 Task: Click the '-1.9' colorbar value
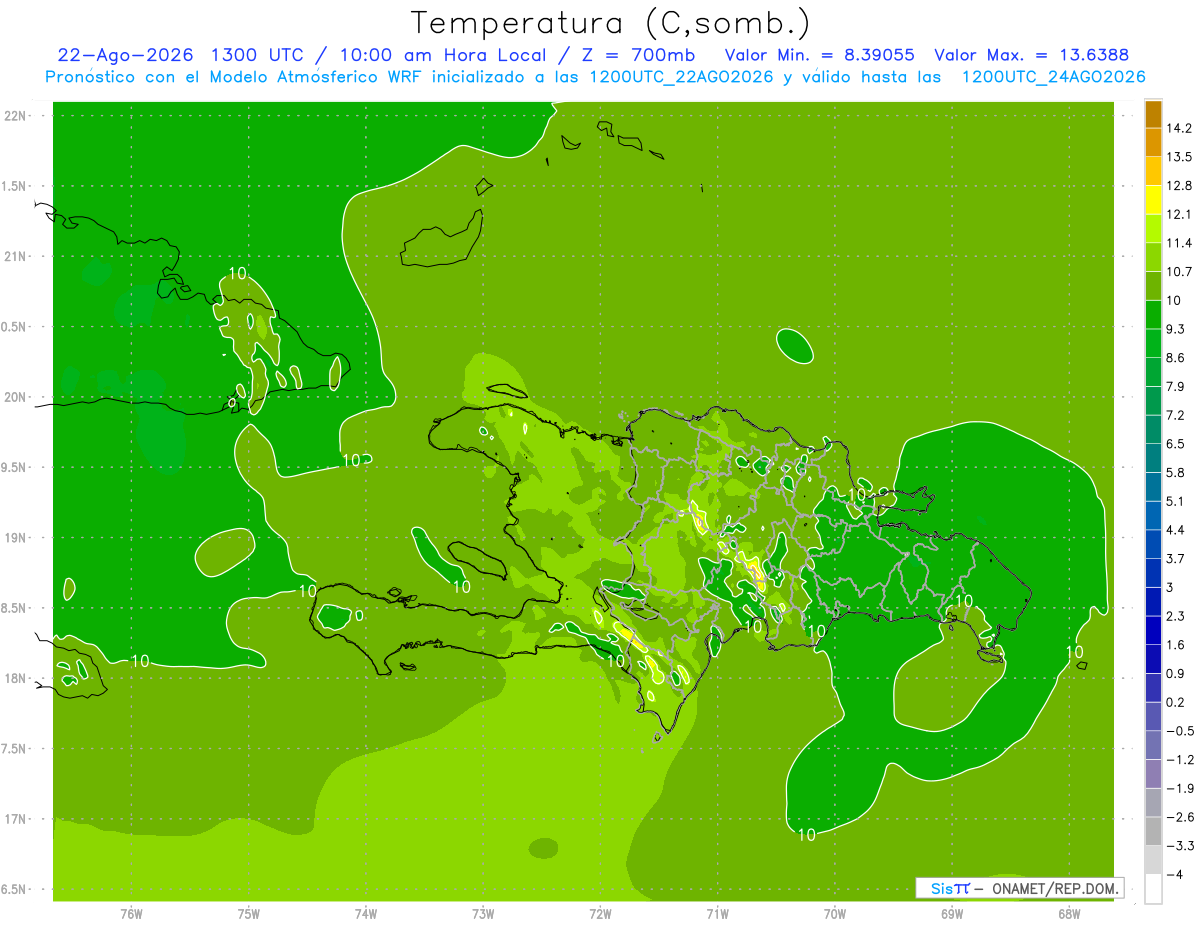pos(1179,788)
